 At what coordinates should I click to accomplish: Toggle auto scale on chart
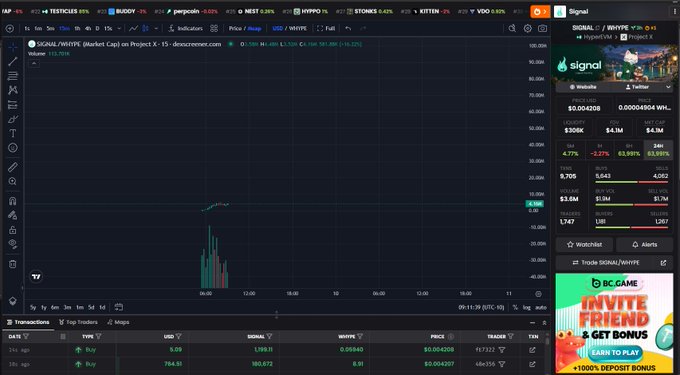click(541, 307)
